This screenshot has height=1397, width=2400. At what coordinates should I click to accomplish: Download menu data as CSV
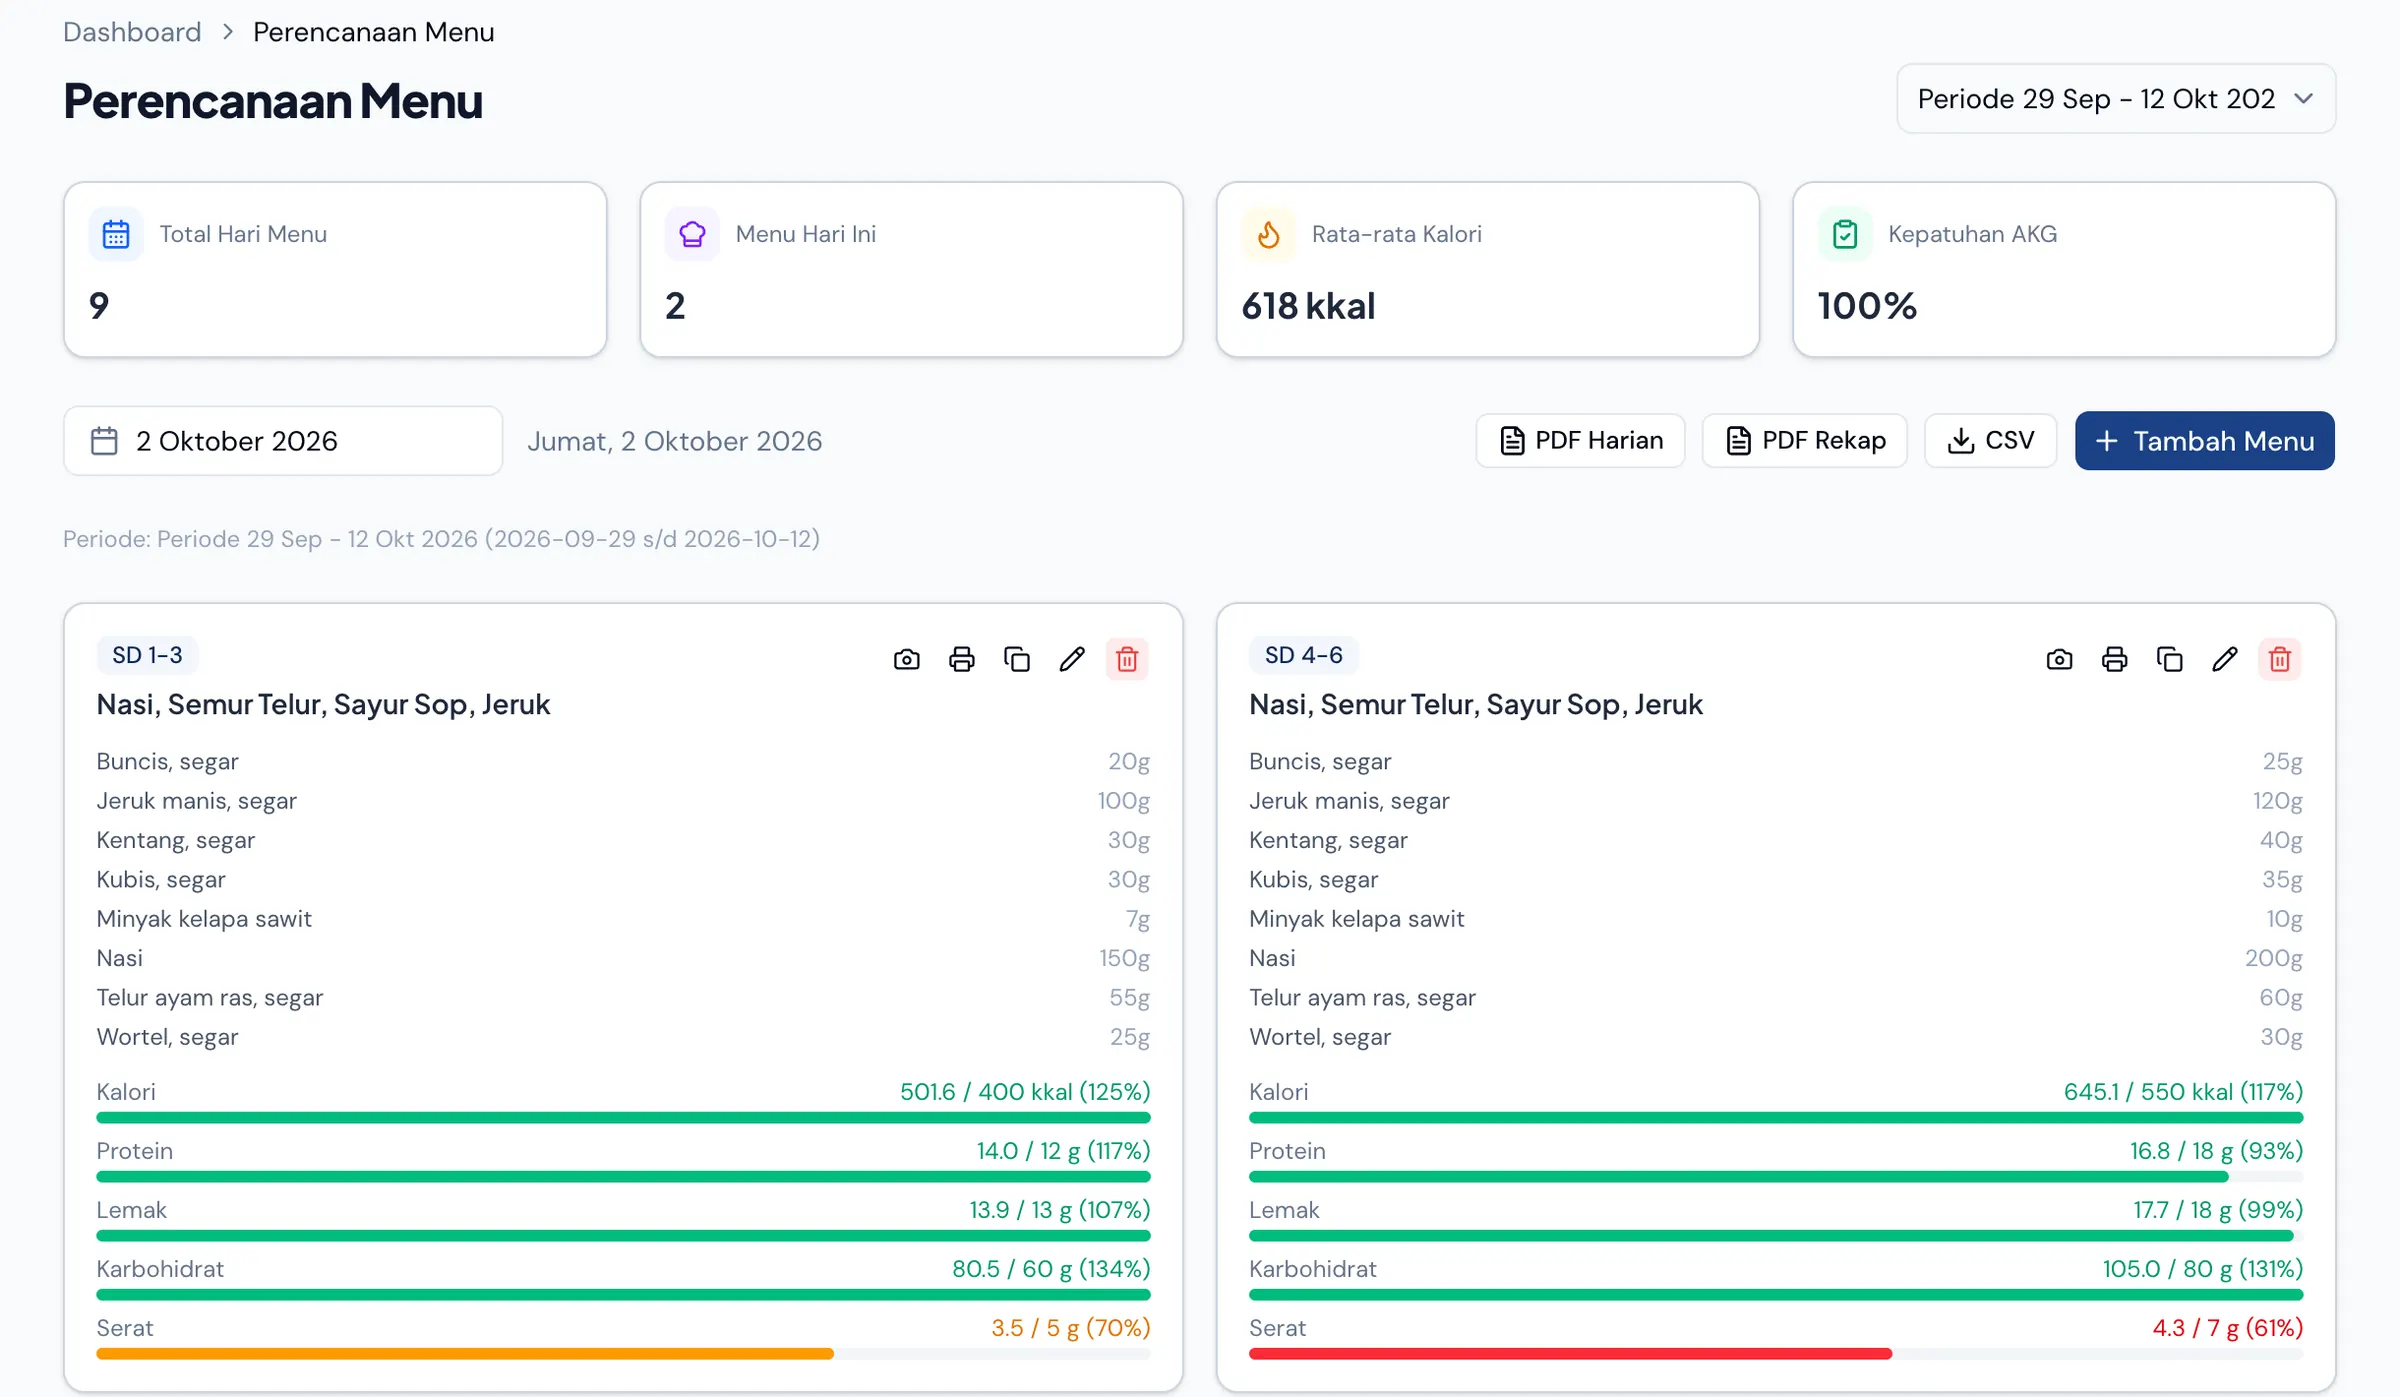coord(1991,441)
